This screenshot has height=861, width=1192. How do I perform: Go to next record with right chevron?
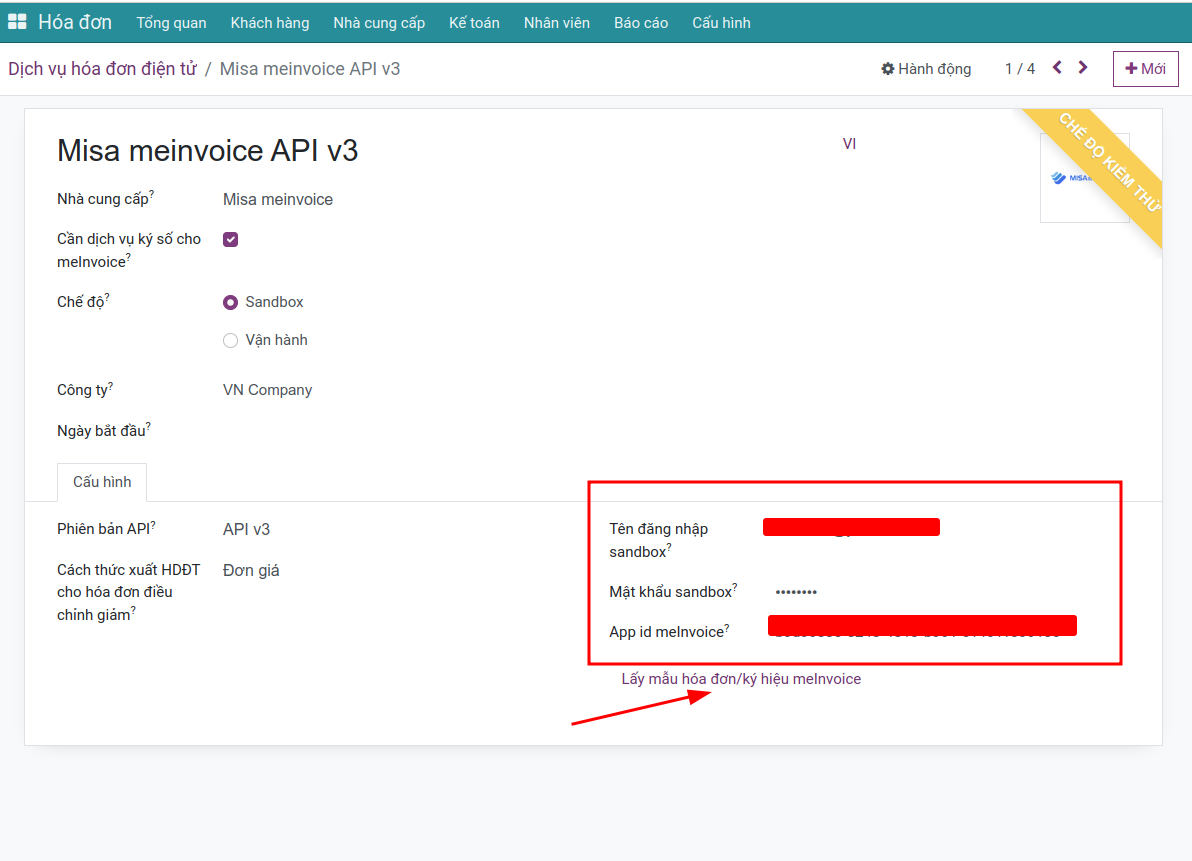1083,68
